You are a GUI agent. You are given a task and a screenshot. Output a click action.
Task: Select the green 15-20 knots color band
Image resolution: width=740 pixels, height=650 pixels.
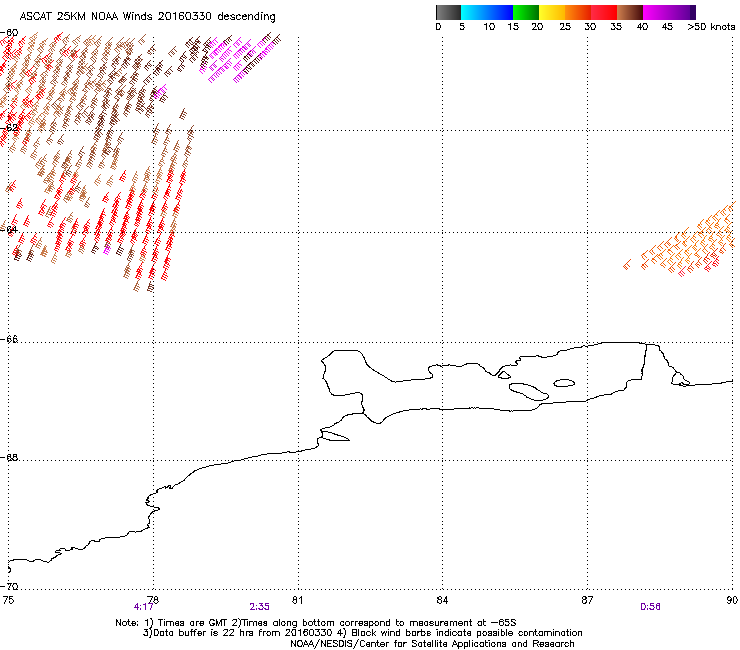coord(526,12)
